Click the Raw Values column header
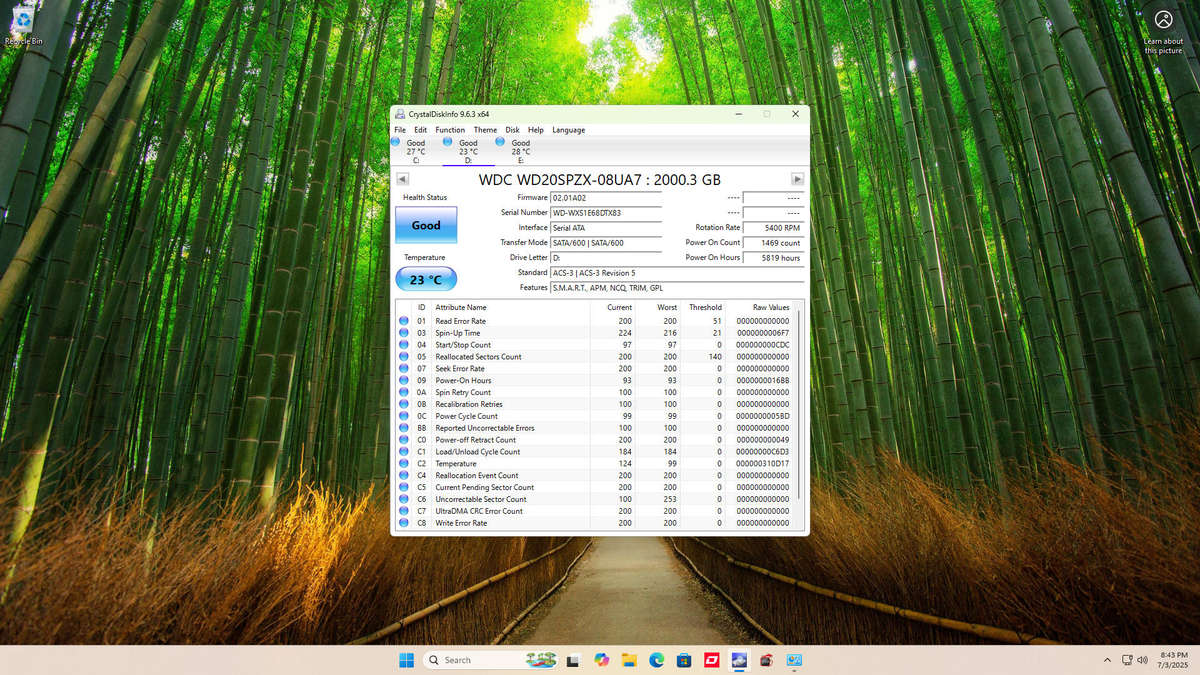This screenshot has height=675, width=1200. pyautogui.click(x=770, y=307)
